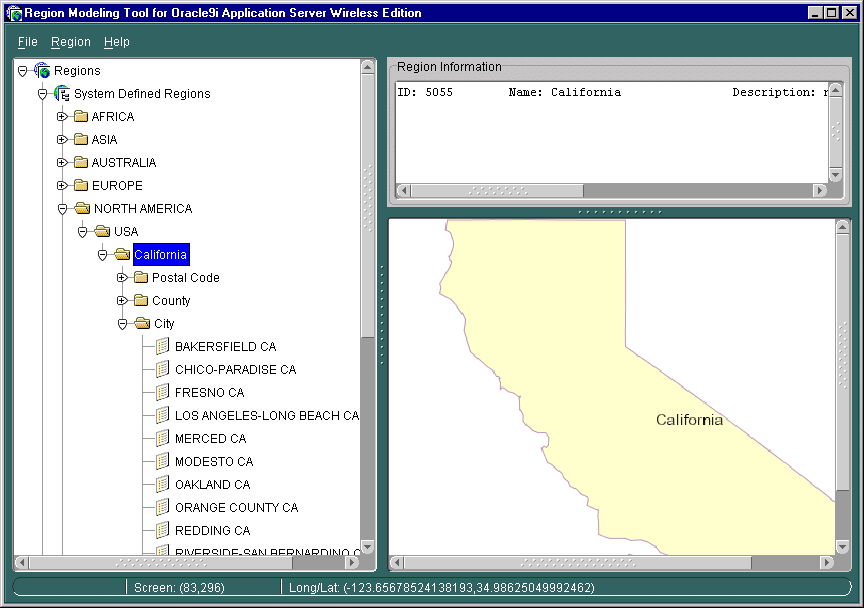The width and height of the screenshot is (864, 608).
Task: Collapse the City node
Action: pos(122,324)
